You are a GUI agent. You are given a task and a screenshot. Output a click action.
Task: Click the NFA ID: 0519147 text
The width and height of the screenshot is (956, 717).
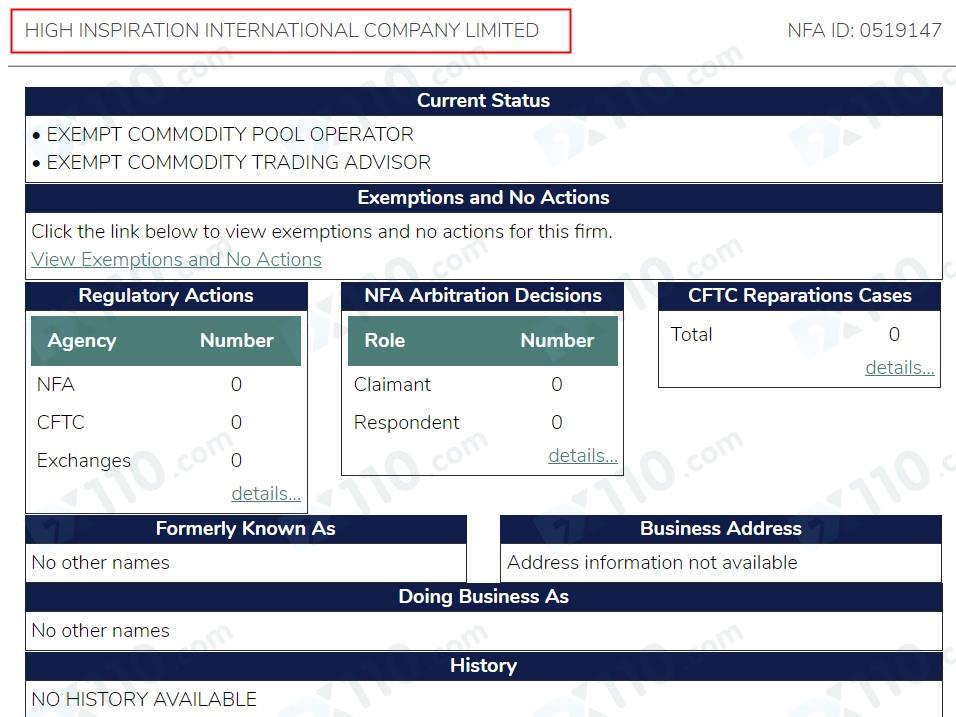[865, 30]
